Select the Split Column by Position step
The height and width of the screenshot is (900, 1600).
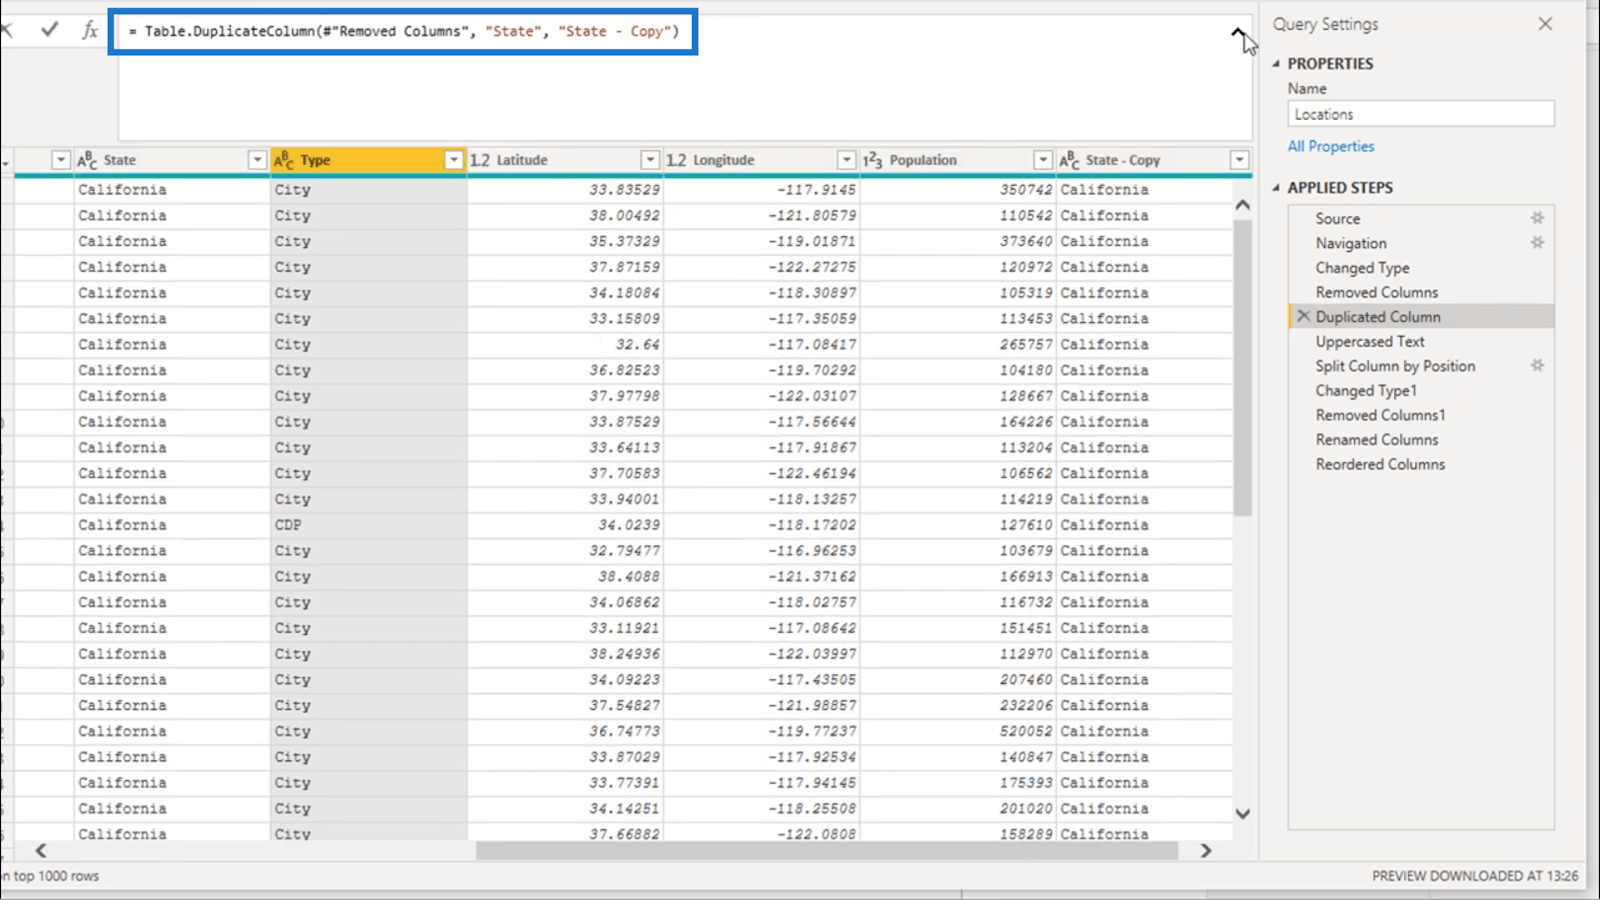click(1395, 366)
